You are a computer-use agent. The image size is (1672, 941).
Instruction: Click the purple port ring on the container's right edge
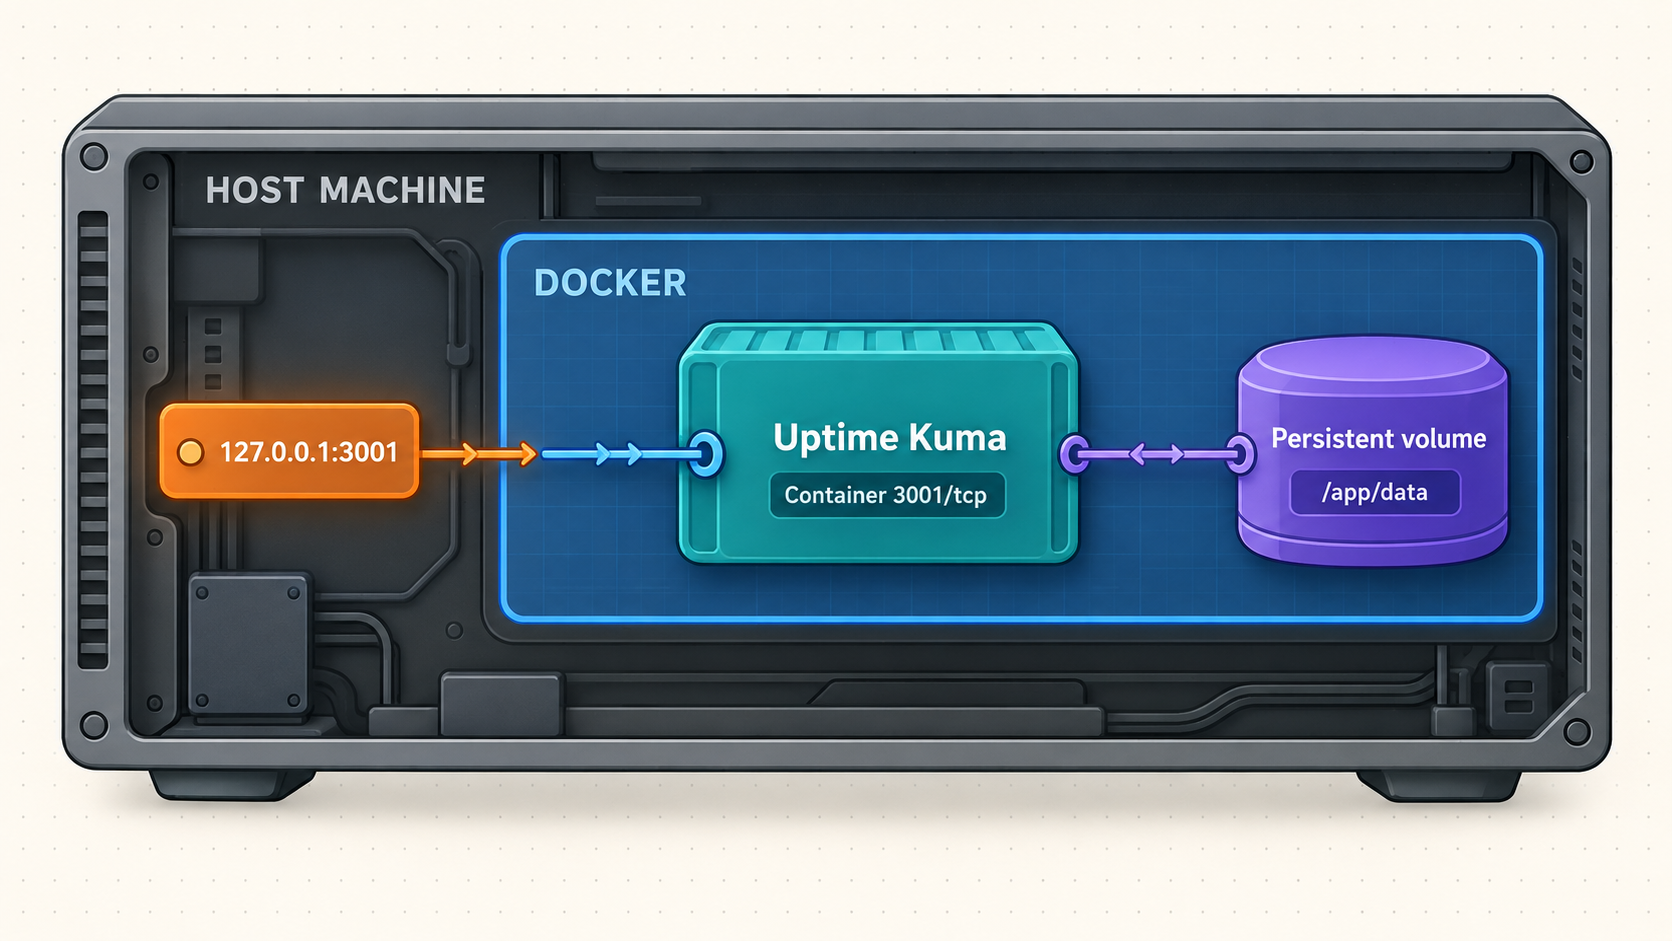(x=1075, y=455)
